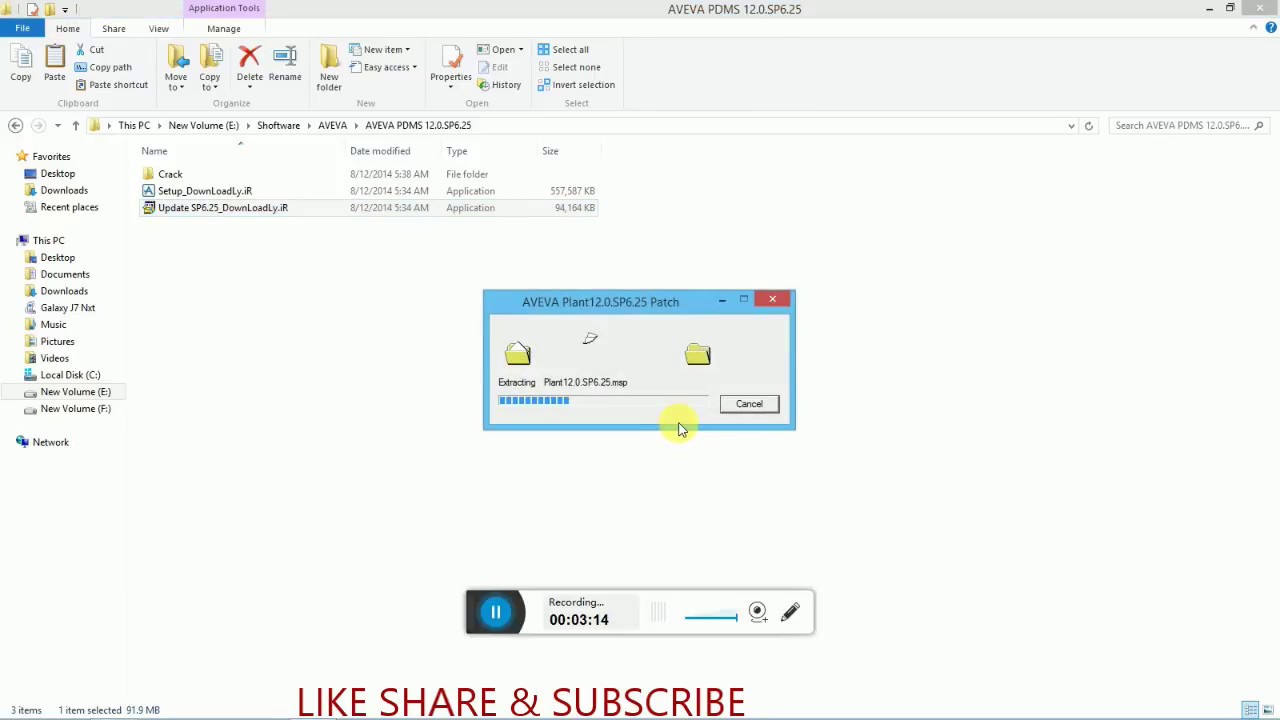Open Documents under This PC

[x=65, y=274]
